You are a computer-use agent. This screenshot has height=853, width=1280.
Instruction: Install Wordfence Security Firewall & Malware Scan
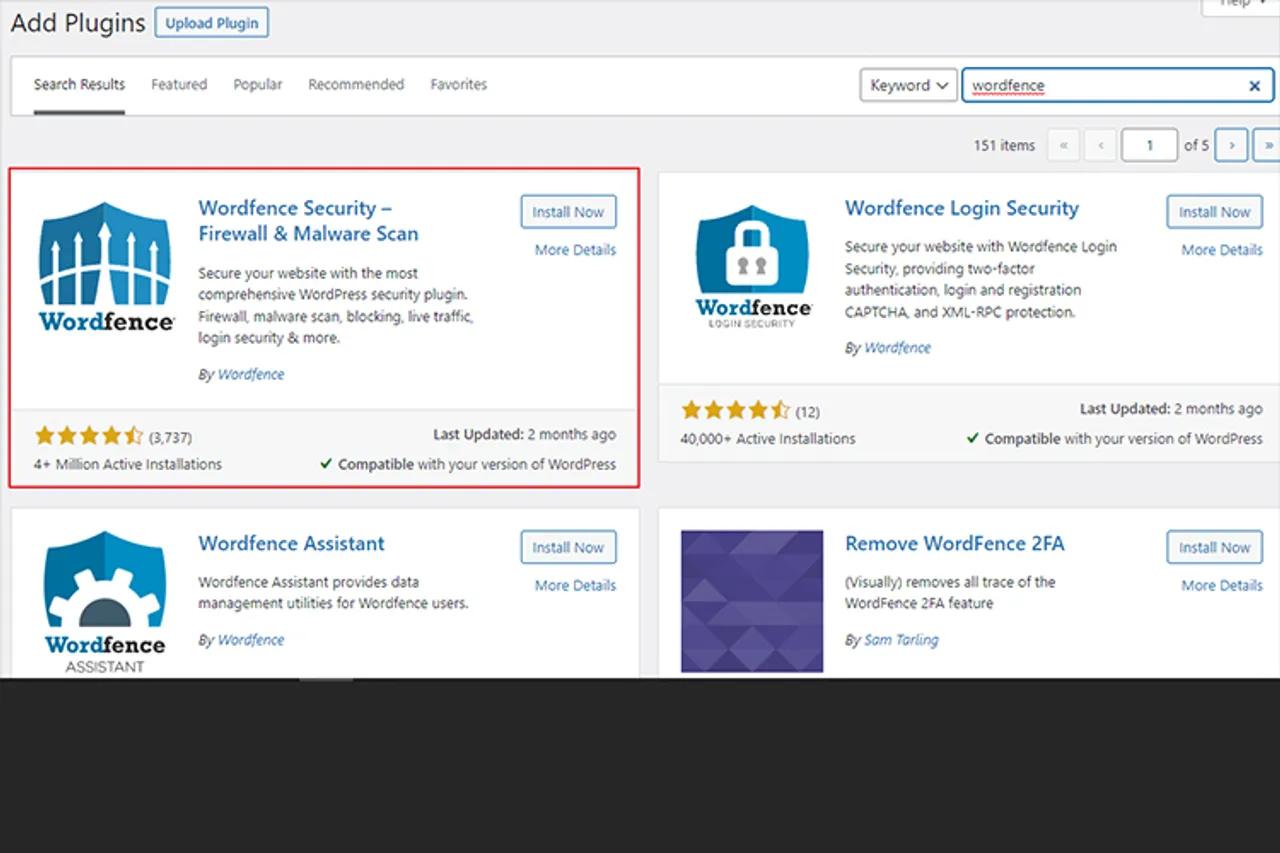point(568,212)
